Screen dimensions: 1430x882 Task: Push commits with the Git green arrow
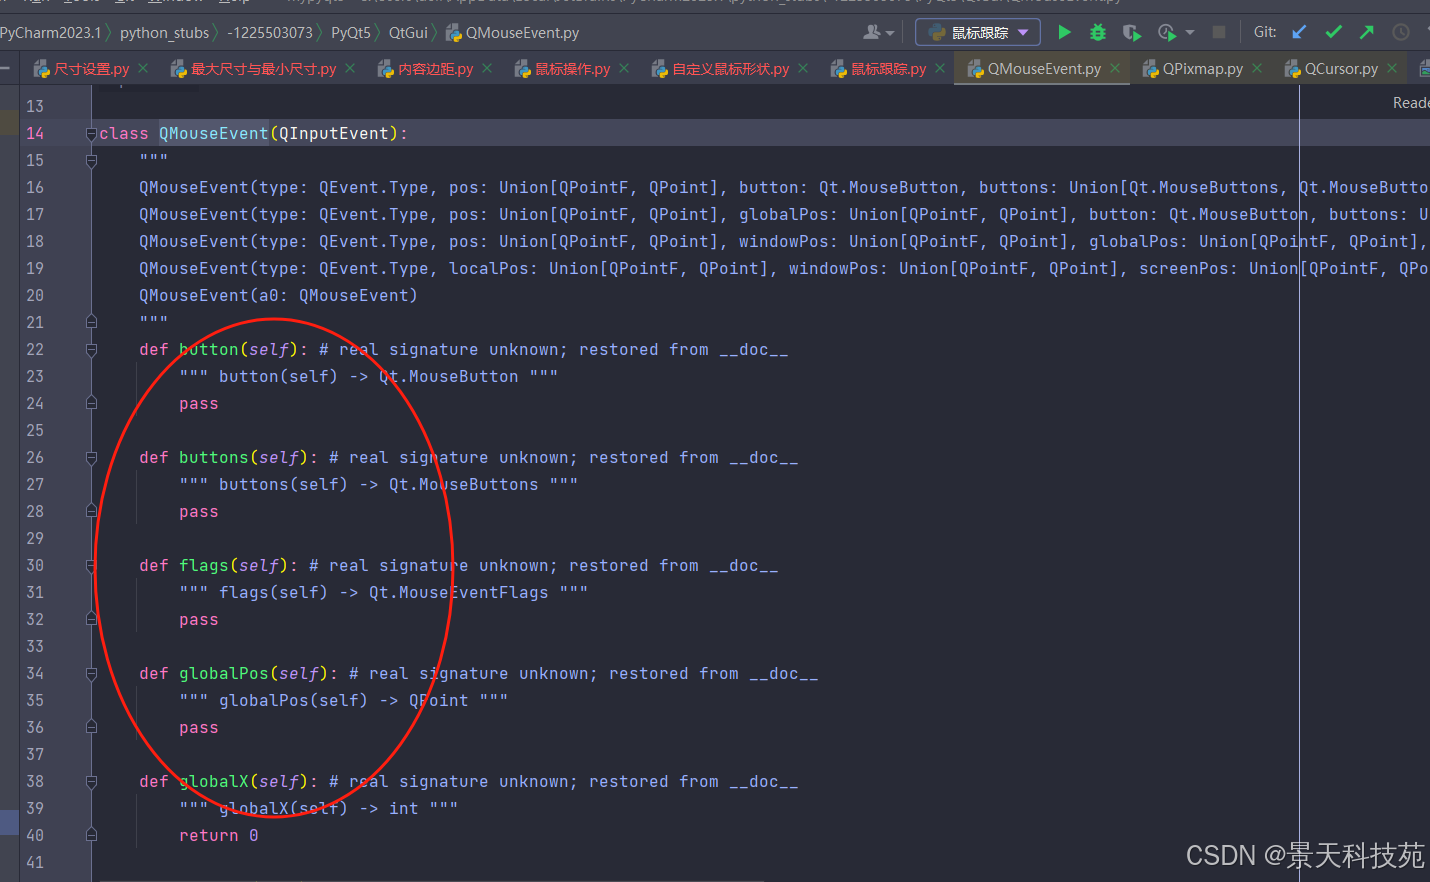click(x=1367, y=32)
